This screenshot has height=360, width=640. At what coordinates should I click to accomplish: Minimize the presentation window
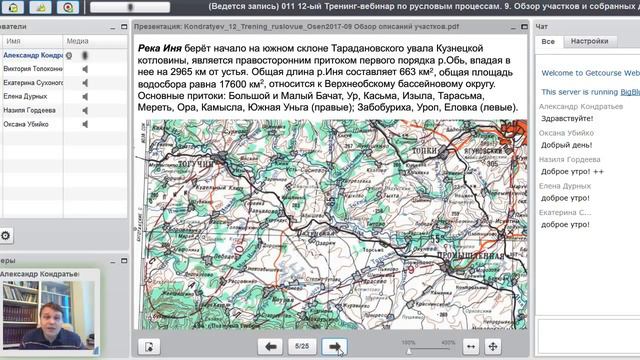[x=513, y=27]
